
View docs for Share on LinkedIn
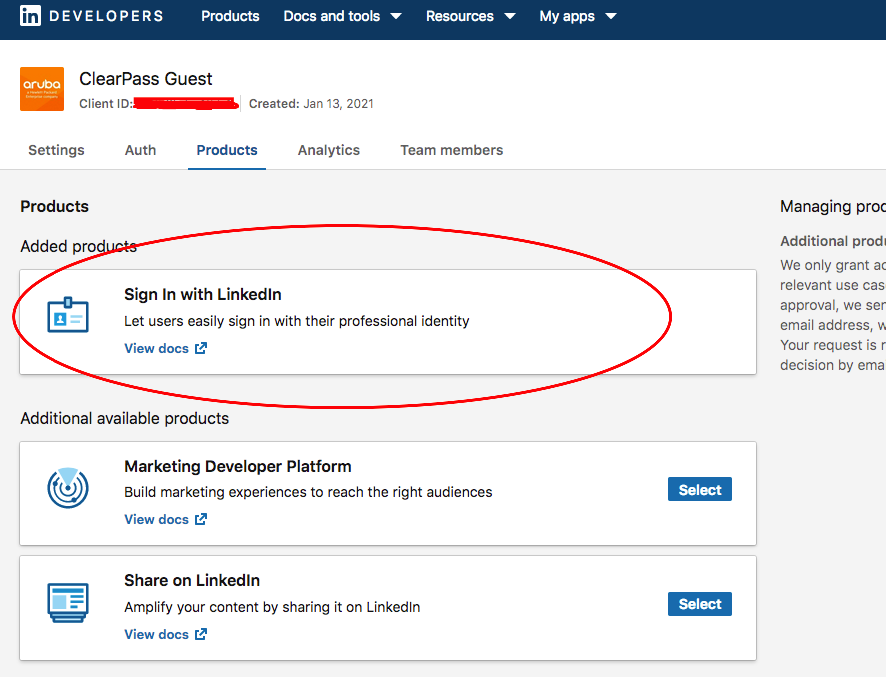click(x=157, y=634)
